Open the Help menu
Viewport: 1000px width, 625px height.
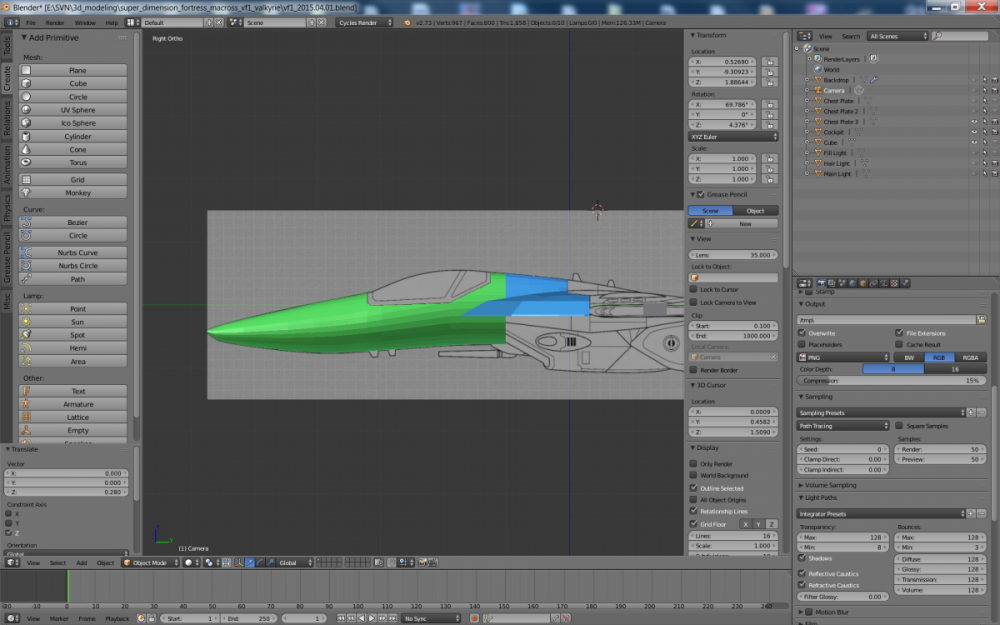tap(112, 22)
